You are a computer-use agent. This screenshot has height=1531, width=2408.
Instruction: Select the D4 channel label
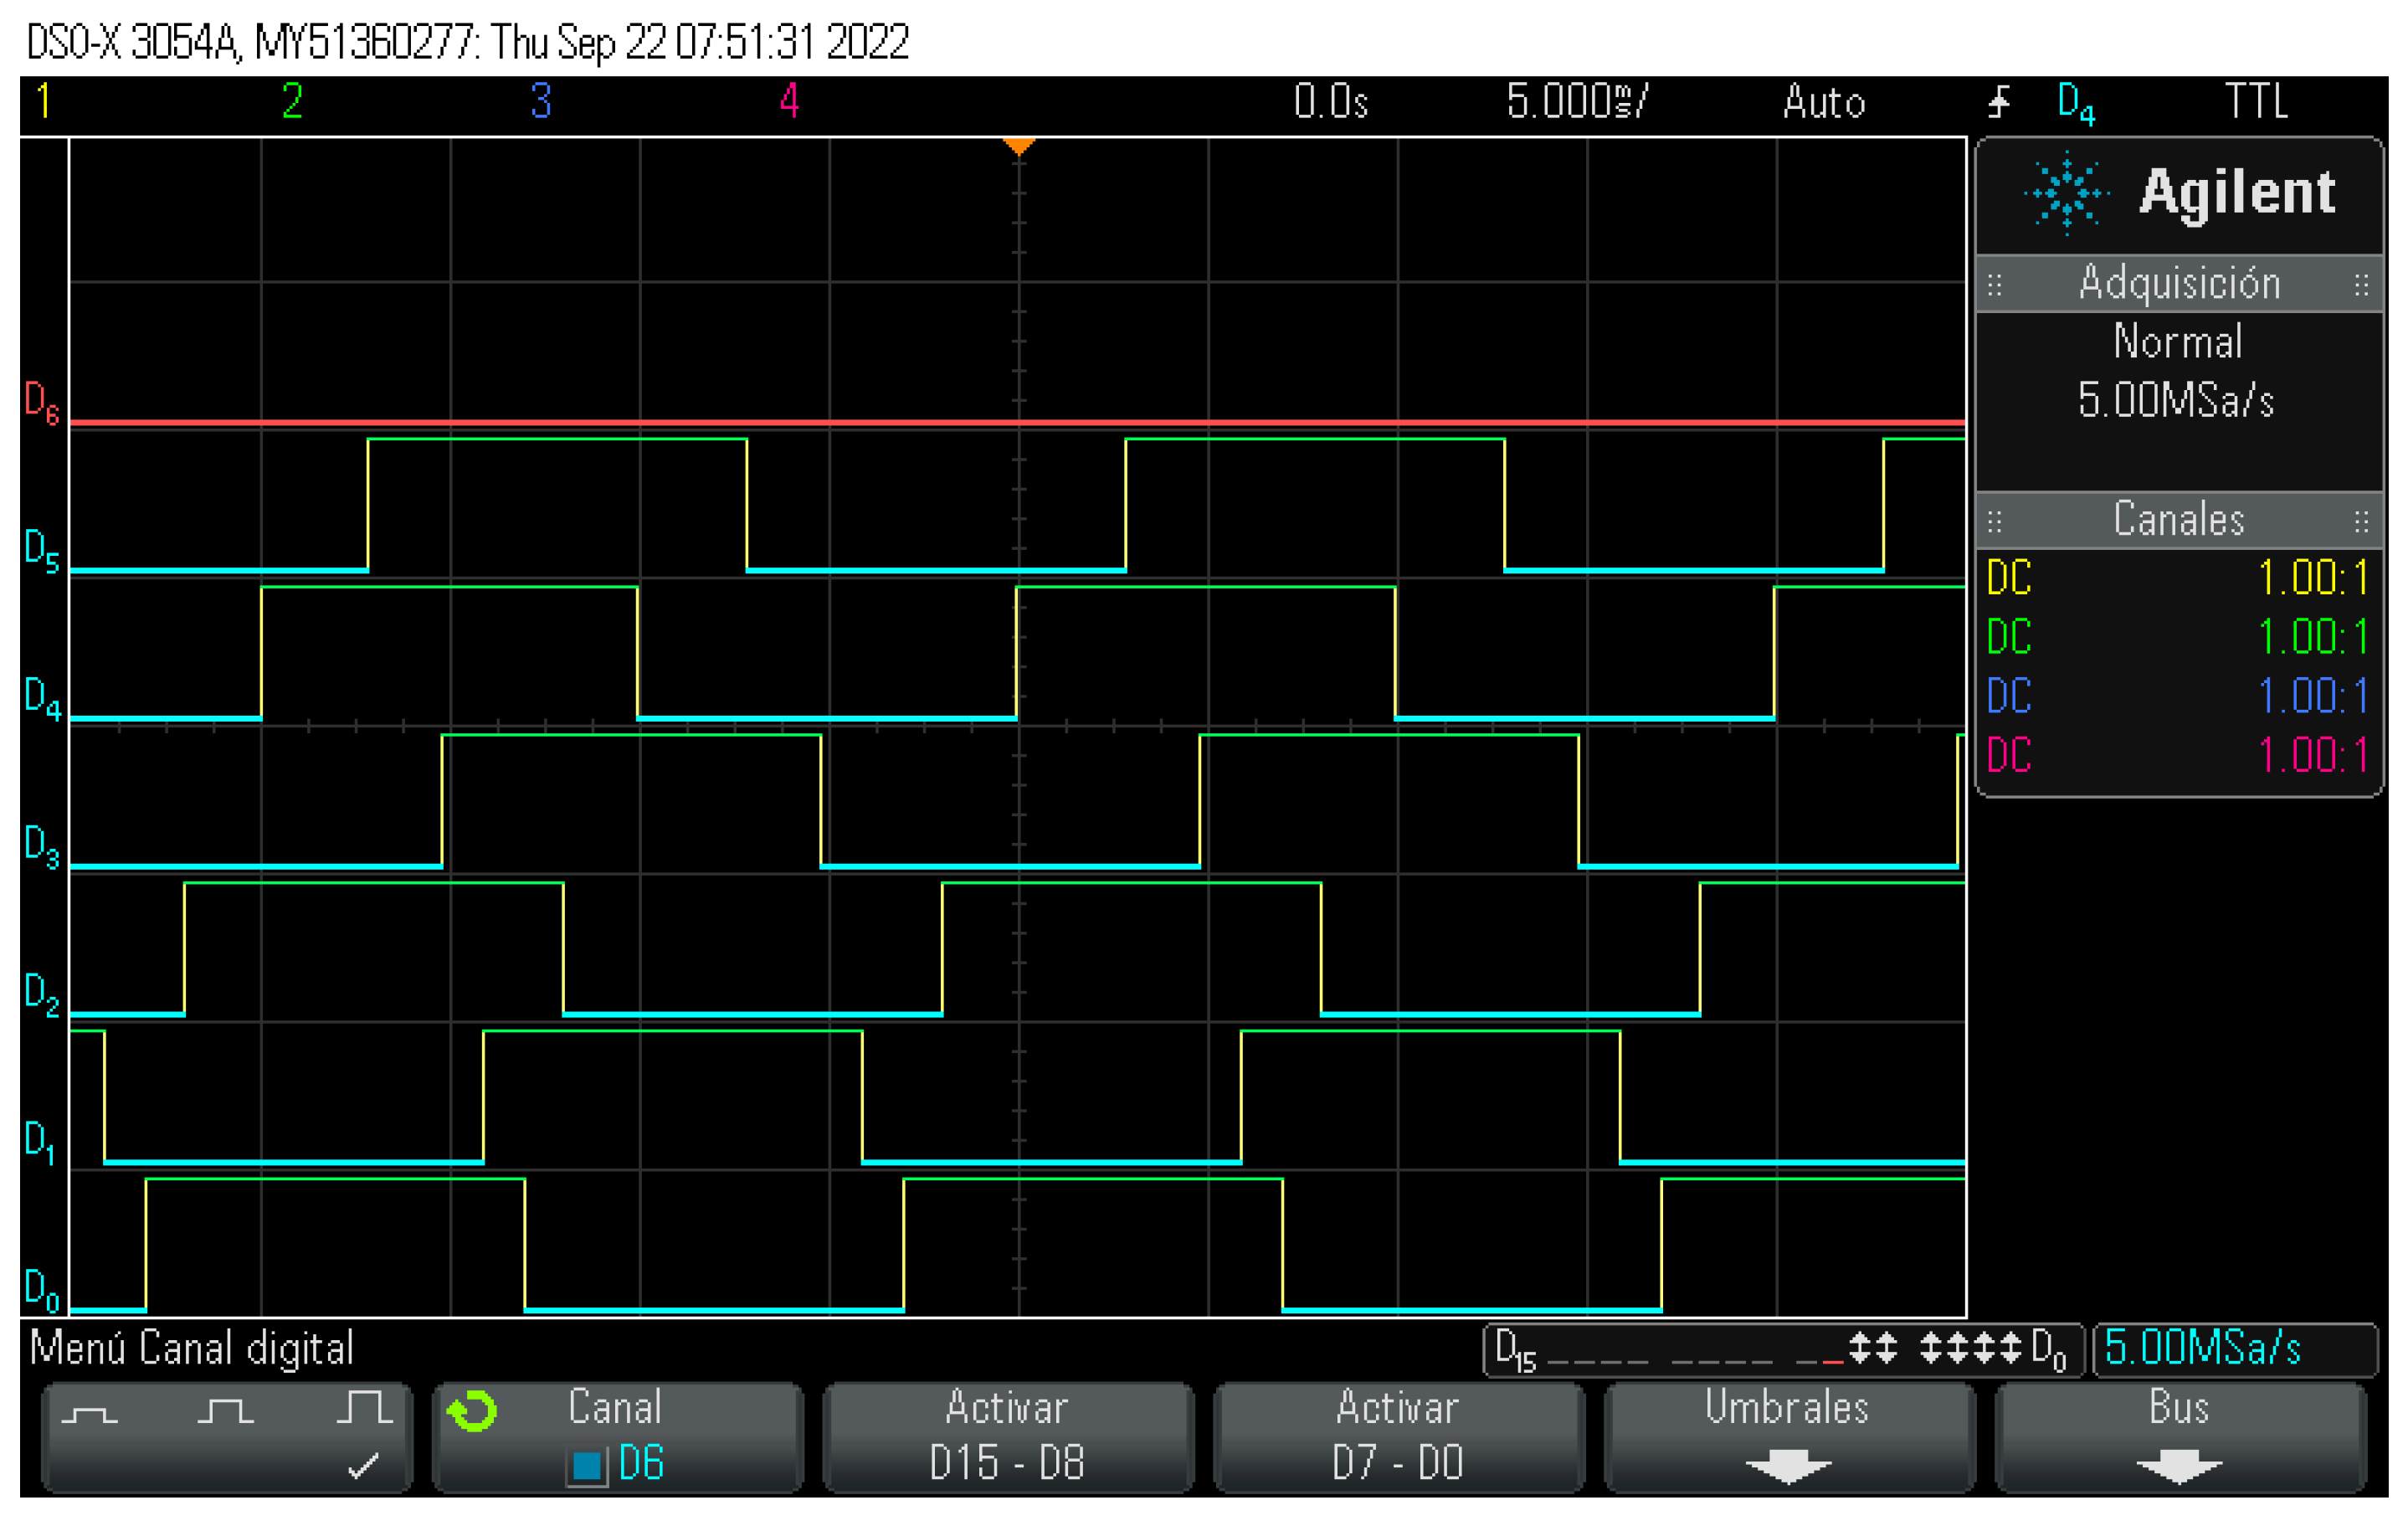42,698
